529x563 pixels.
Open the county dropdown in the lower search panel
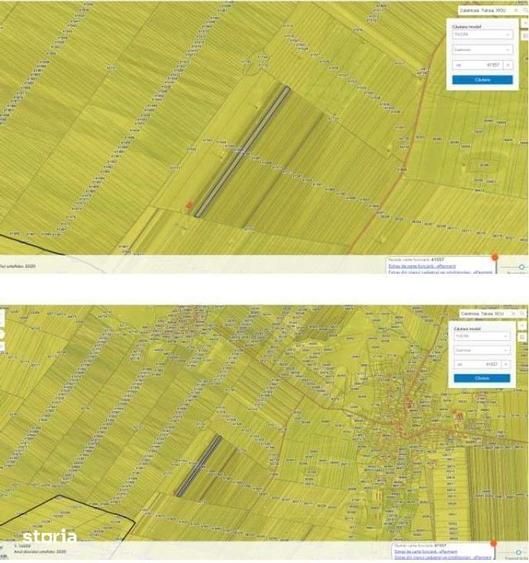tap(482, 336)
